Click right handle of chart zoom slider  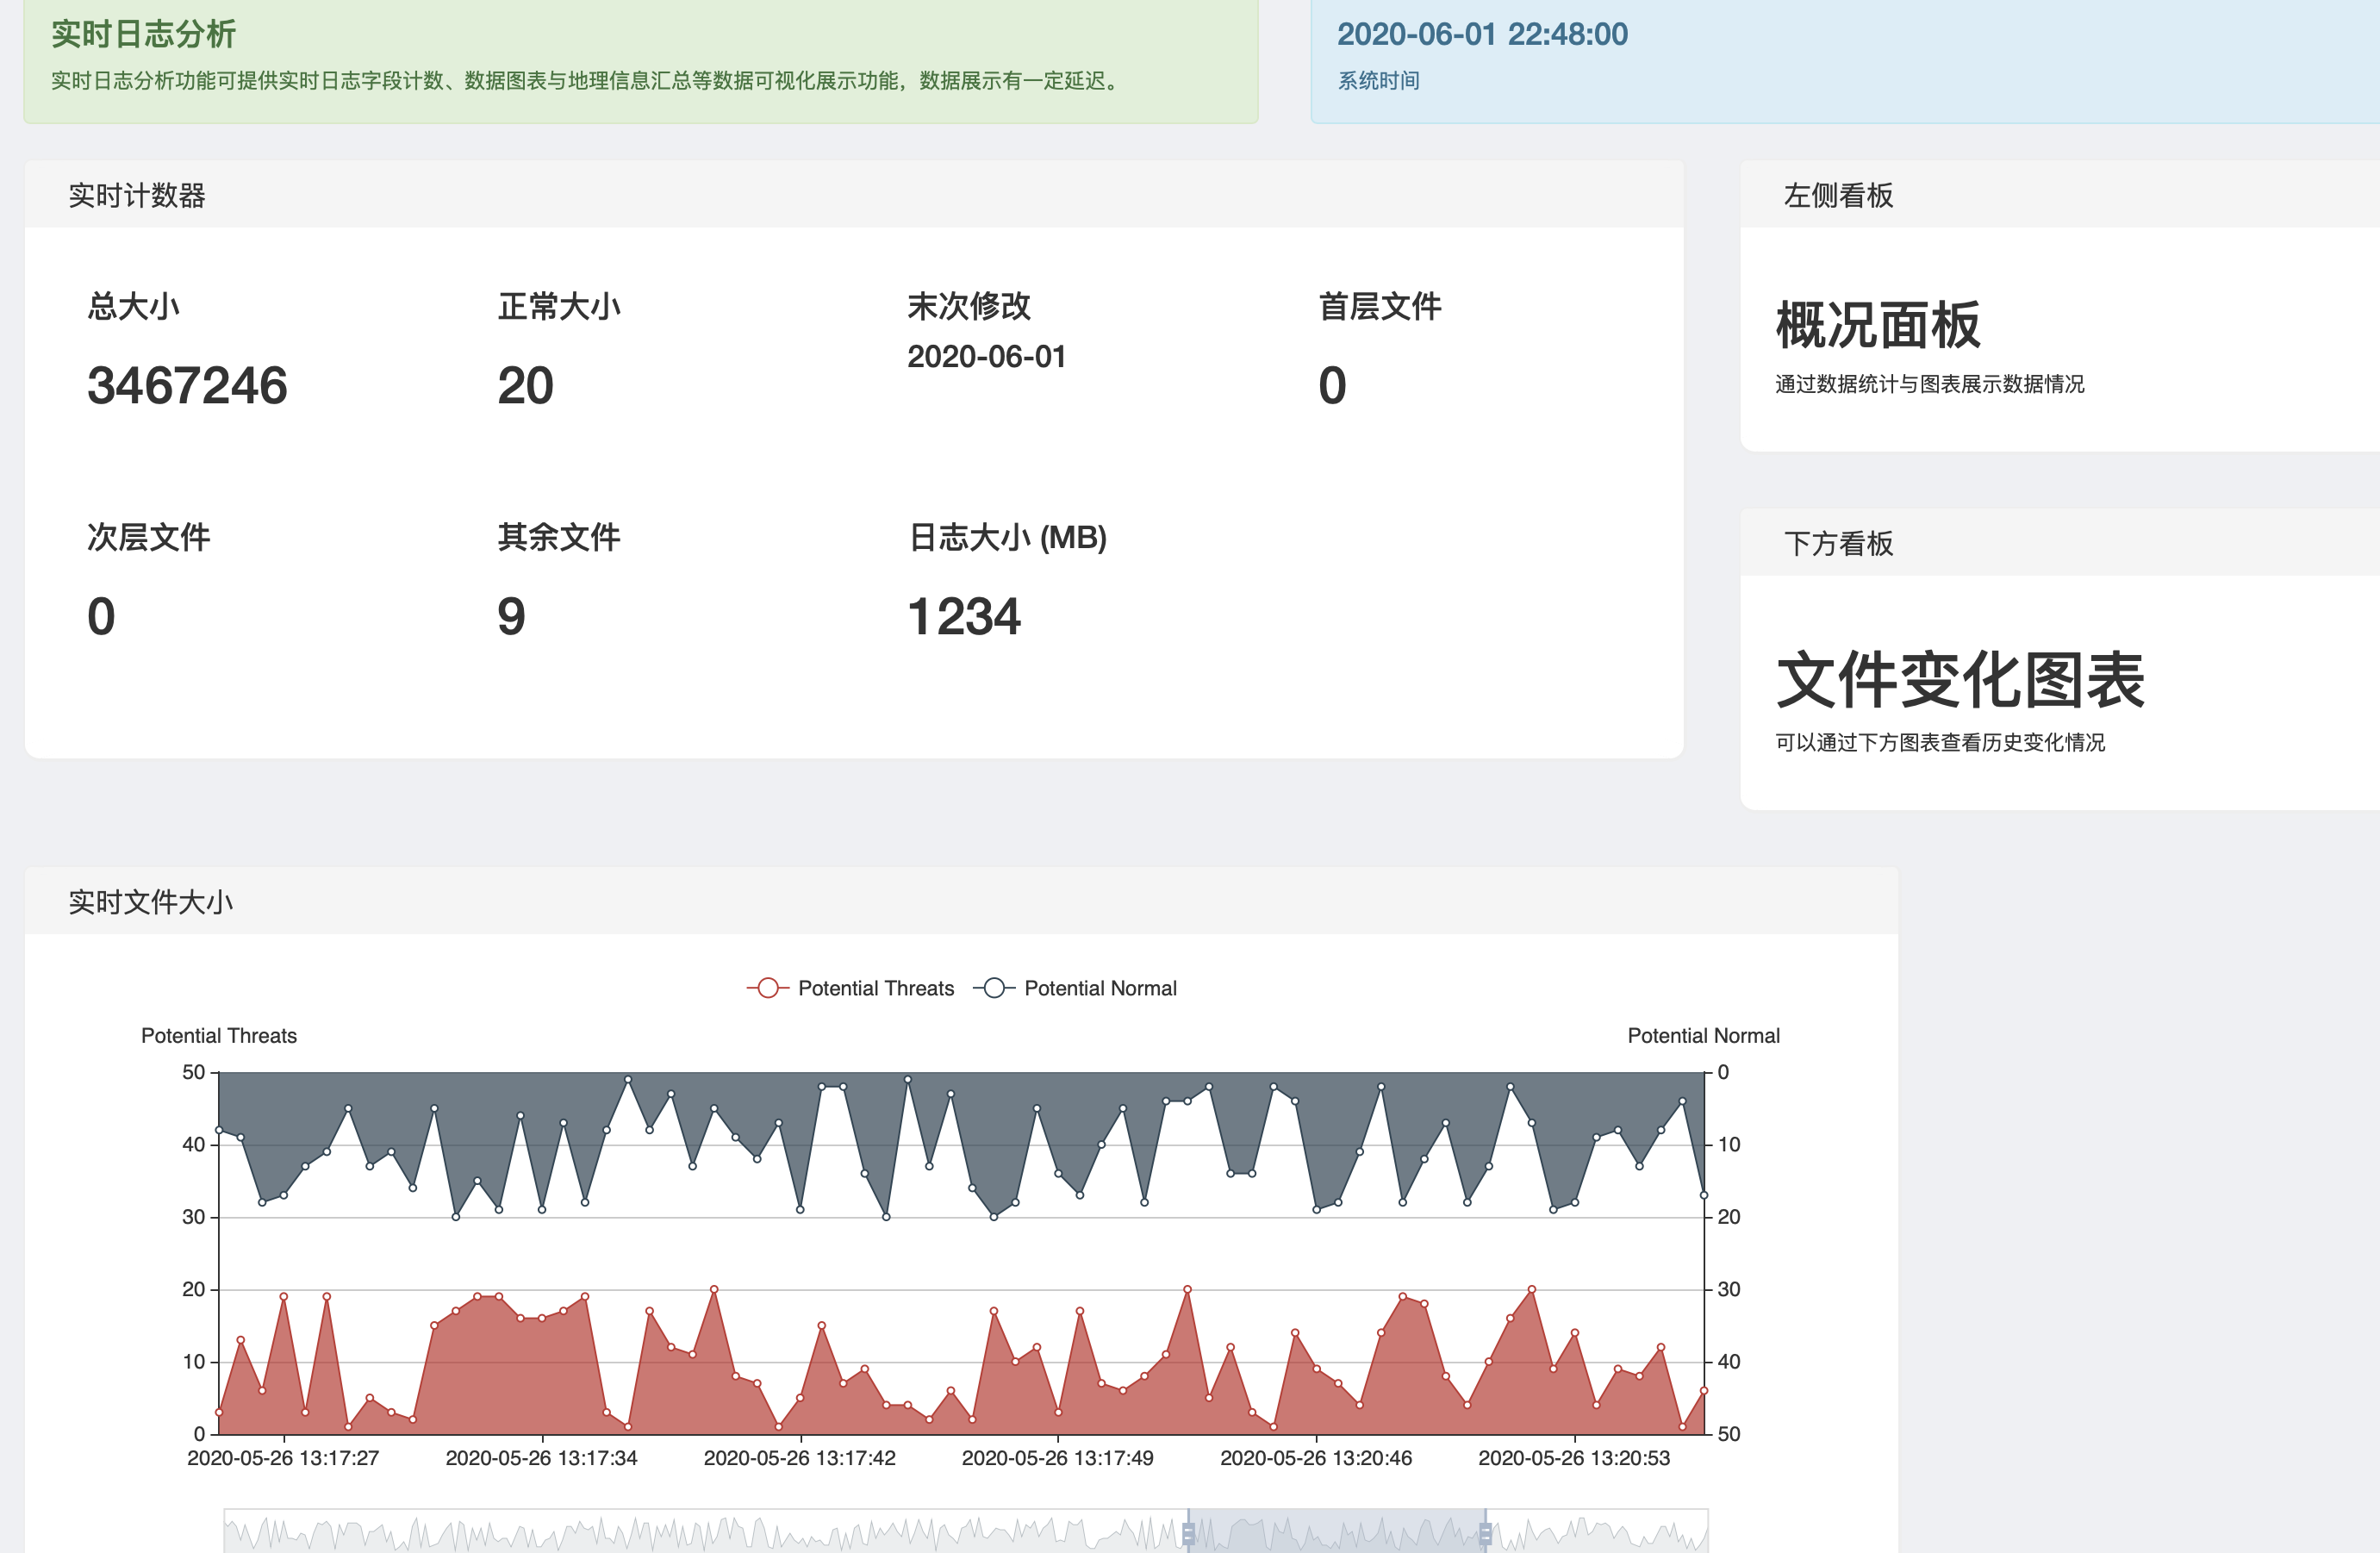point(1485,1533)
